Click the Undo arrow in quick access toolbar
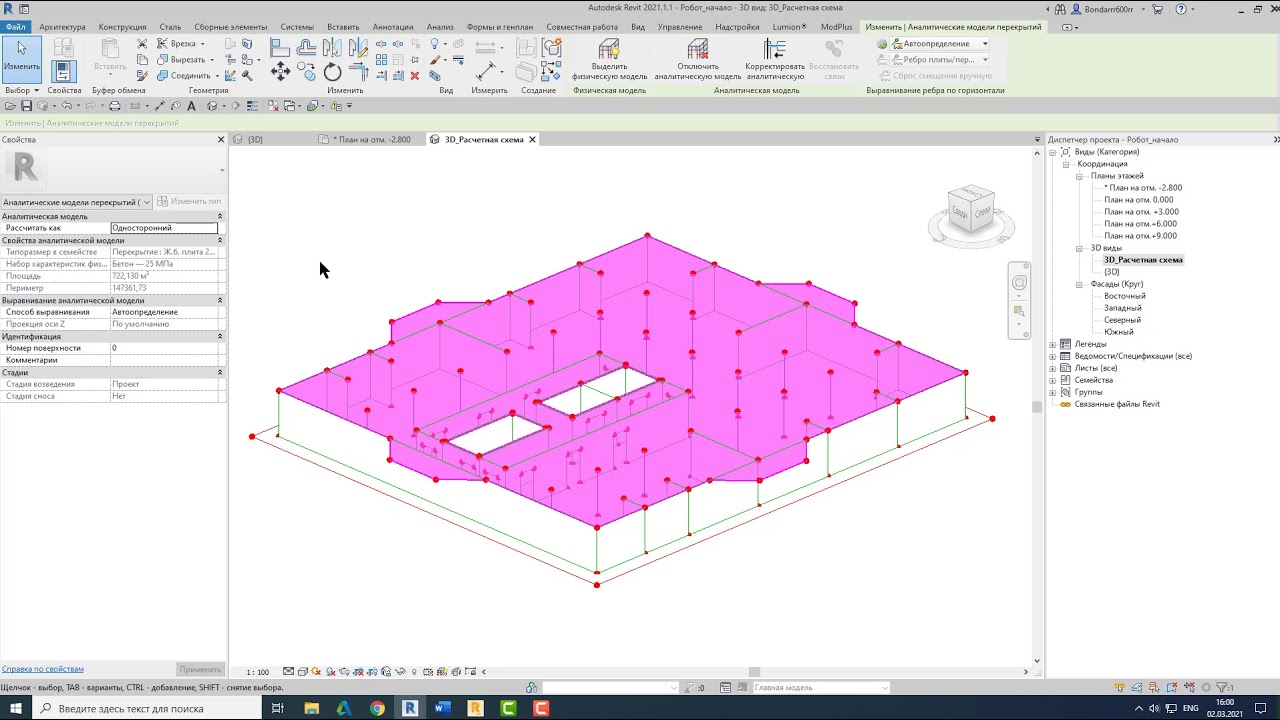Viewport: 1280px width, 720px height. click(67, 106)
